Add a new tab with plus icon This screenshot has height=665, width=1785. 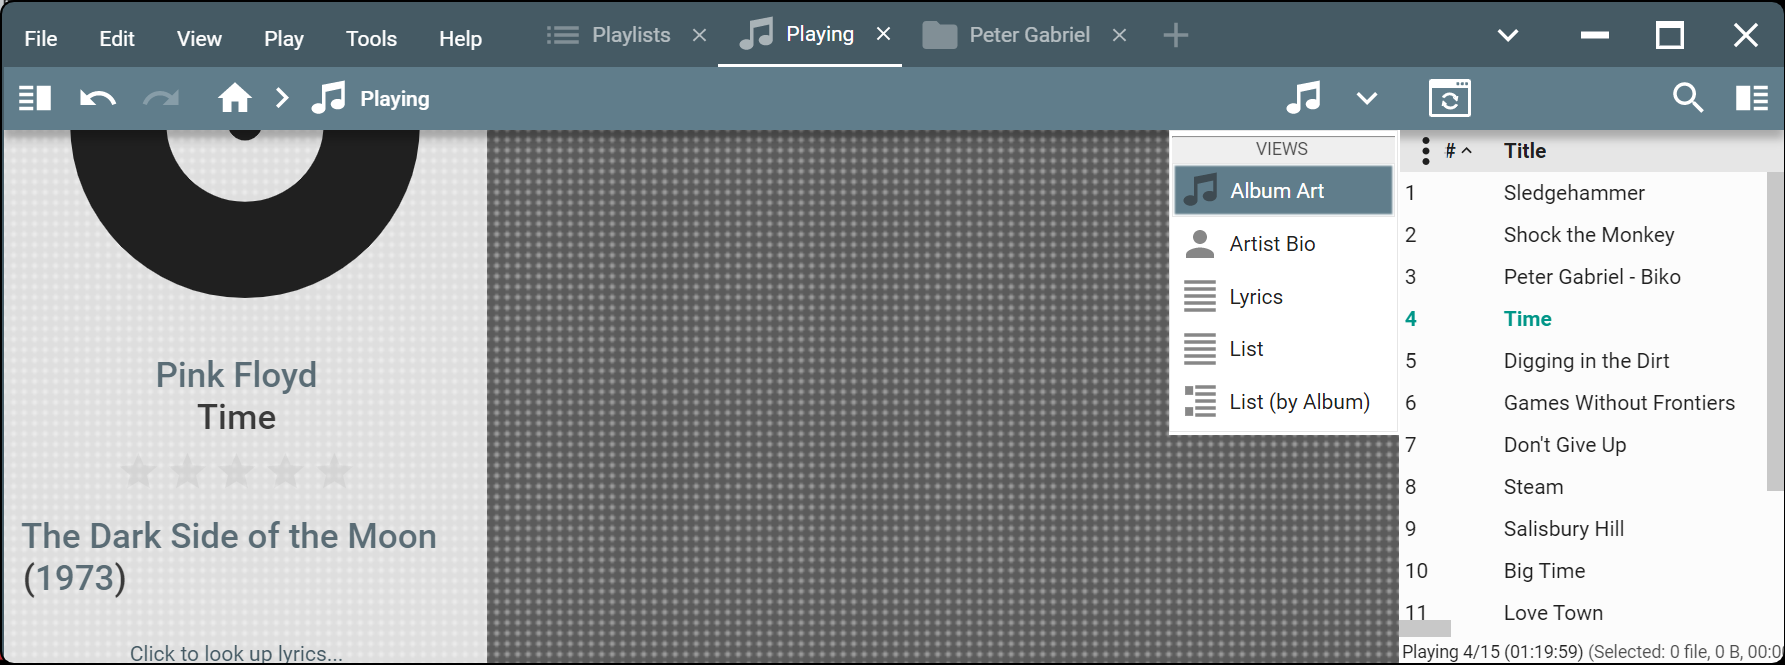(1176, 36)
